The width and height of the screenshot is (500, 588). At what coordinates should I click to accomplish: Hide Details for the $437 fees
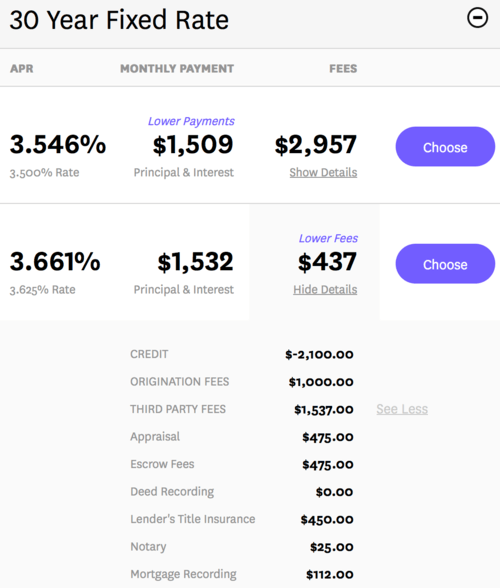coord(325,290)
